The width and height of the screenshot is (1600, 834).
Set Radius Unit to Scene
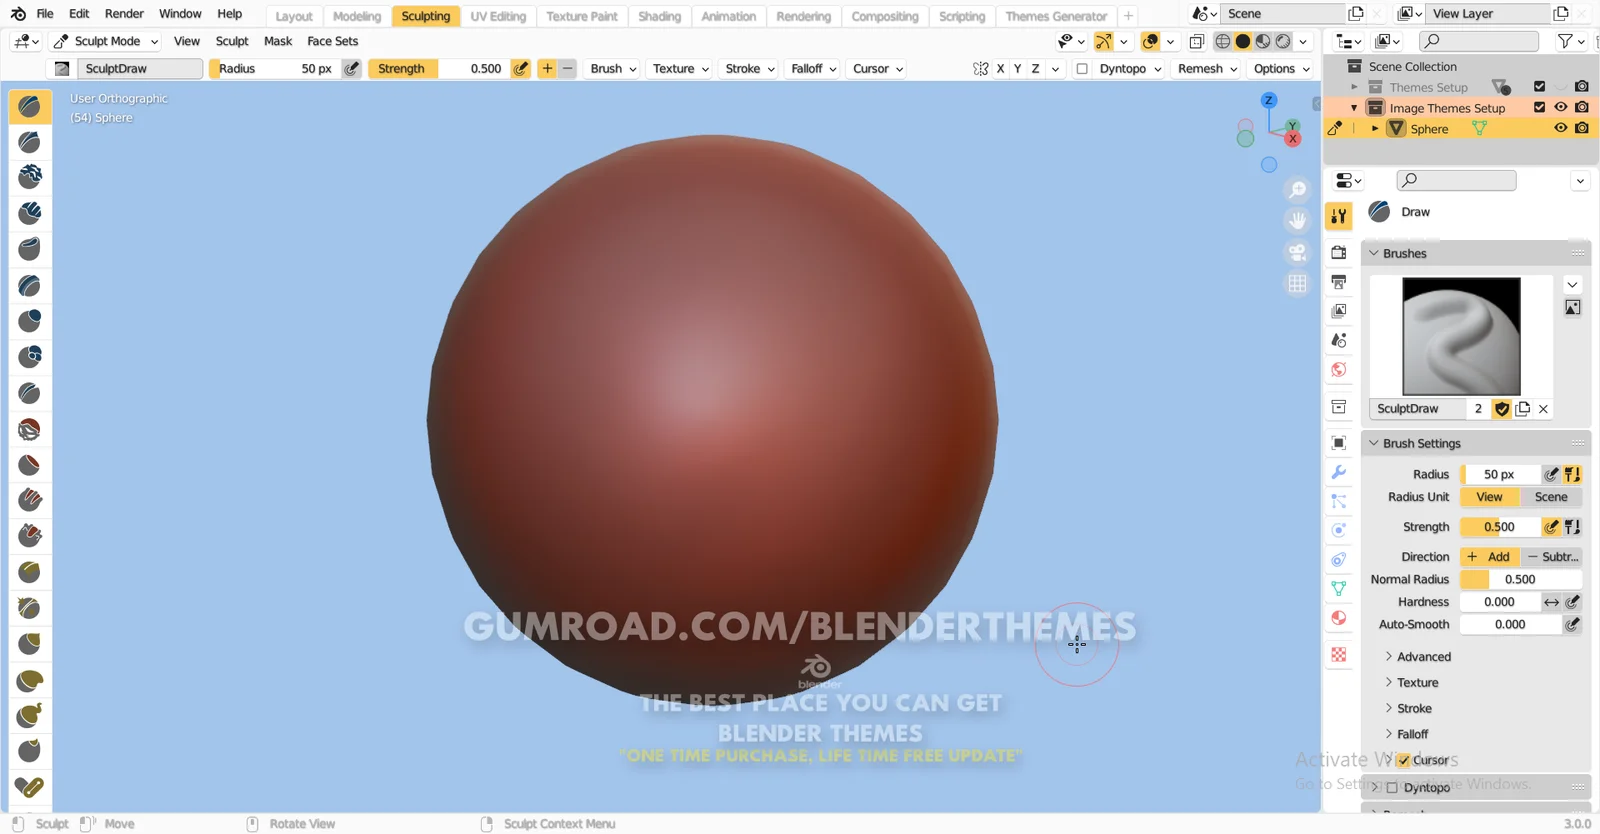pos(1551,497)
